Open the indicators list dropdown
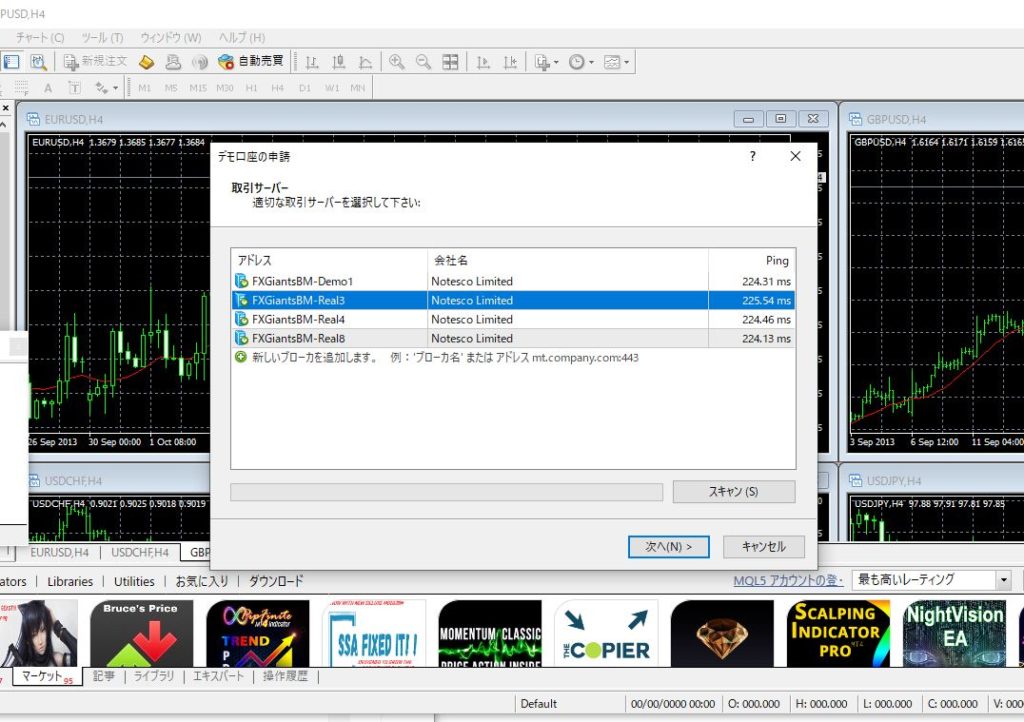1024x722 pixels. point(546,62)
